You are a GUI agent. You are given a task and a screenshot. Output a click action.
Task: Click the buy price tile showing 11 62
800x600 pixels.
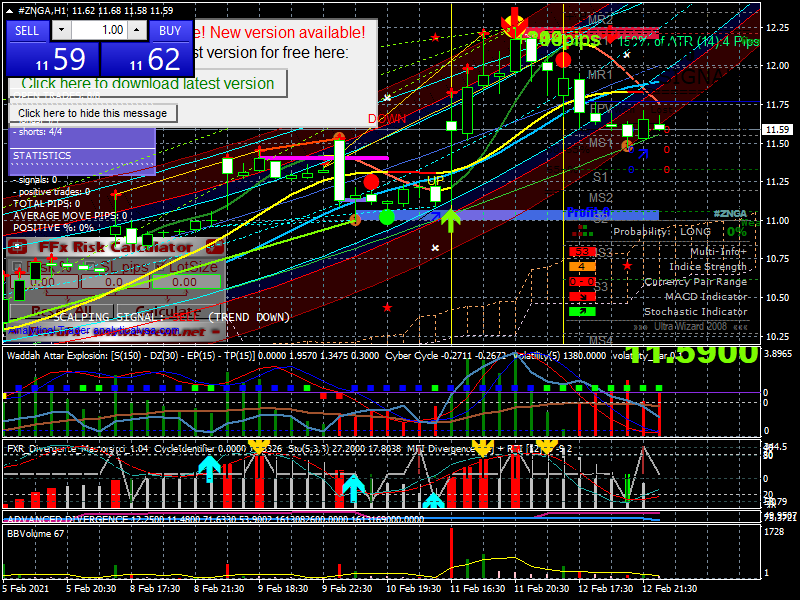[x=147, y=60]
